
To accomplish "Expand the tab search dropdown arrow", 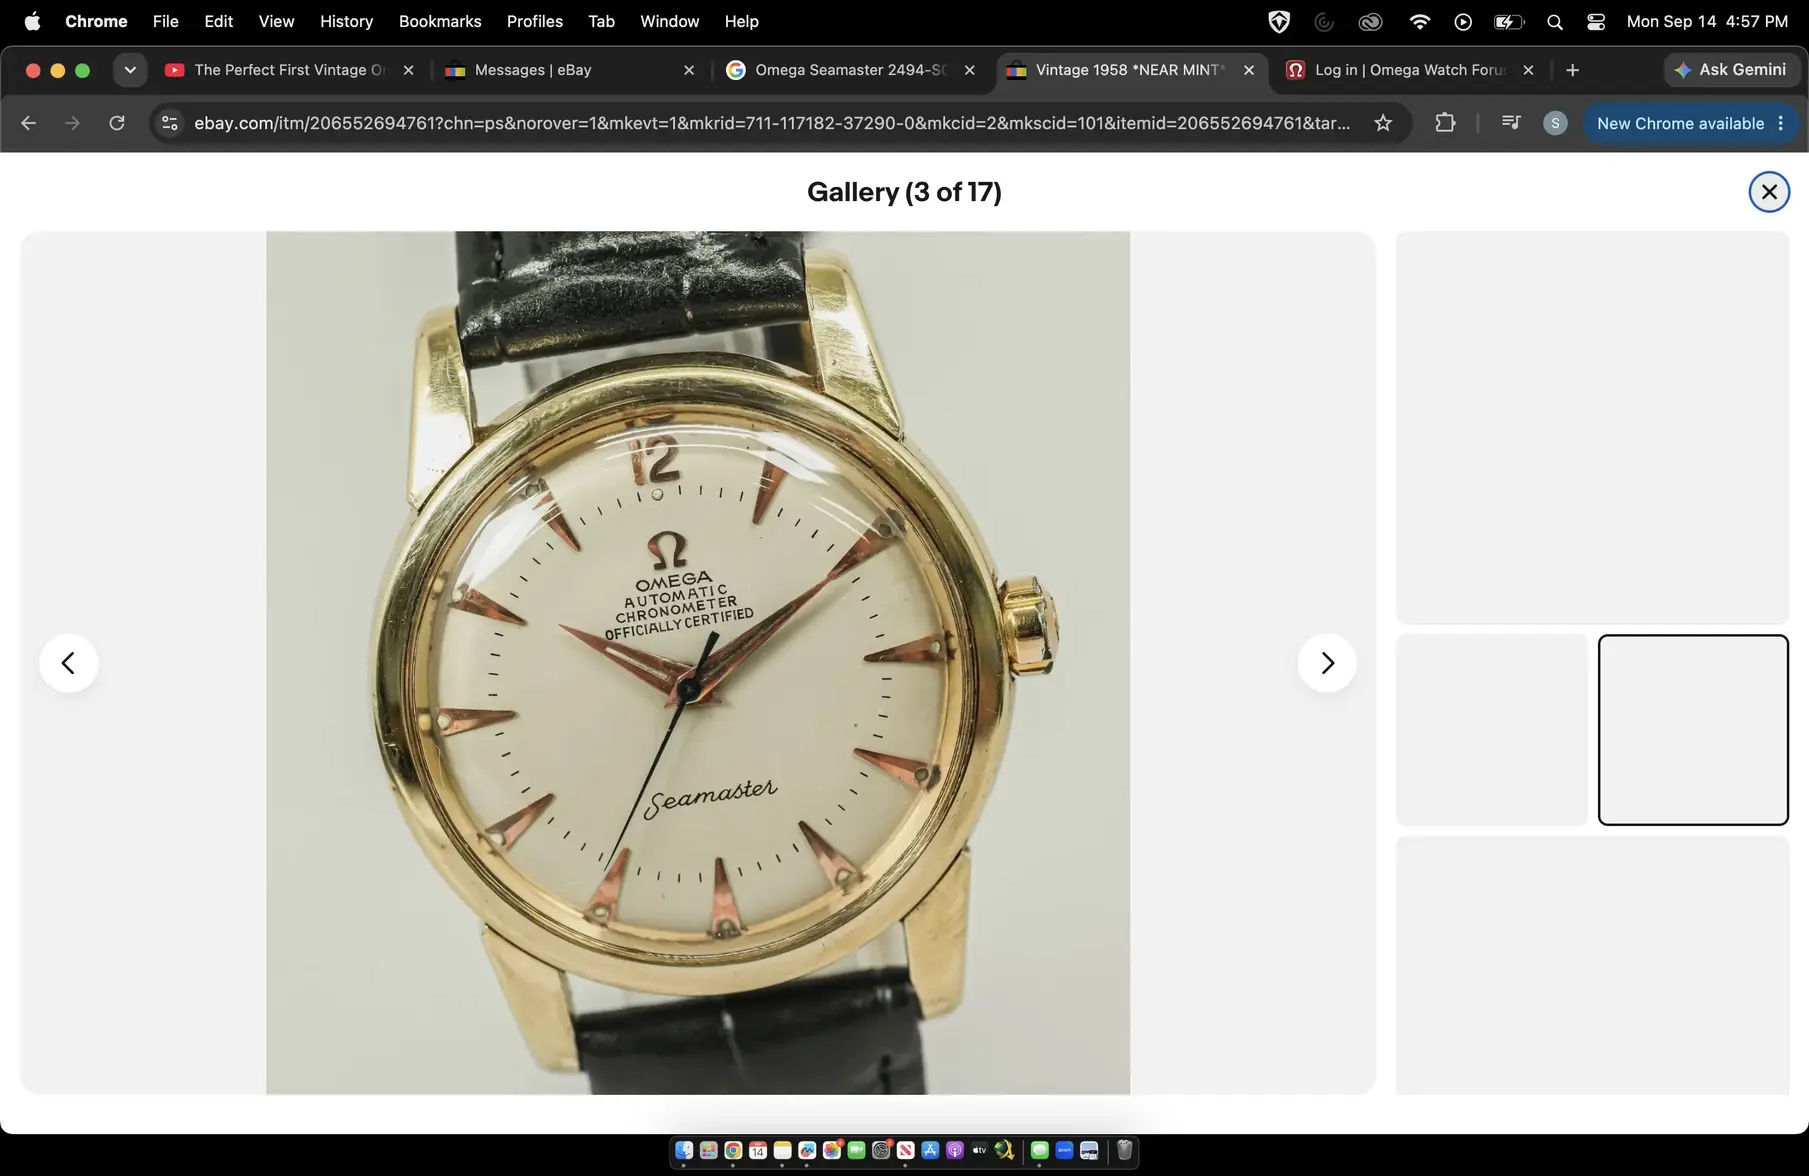I will click(x=130, y=70).
